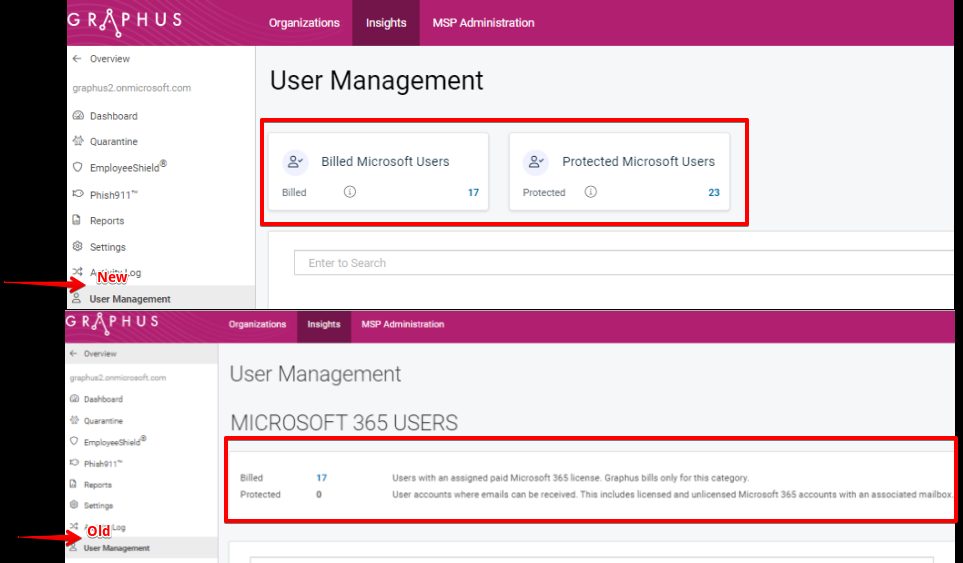
Task: Click the Reports document icon in the lower sidebar
Action: (74, 484)
